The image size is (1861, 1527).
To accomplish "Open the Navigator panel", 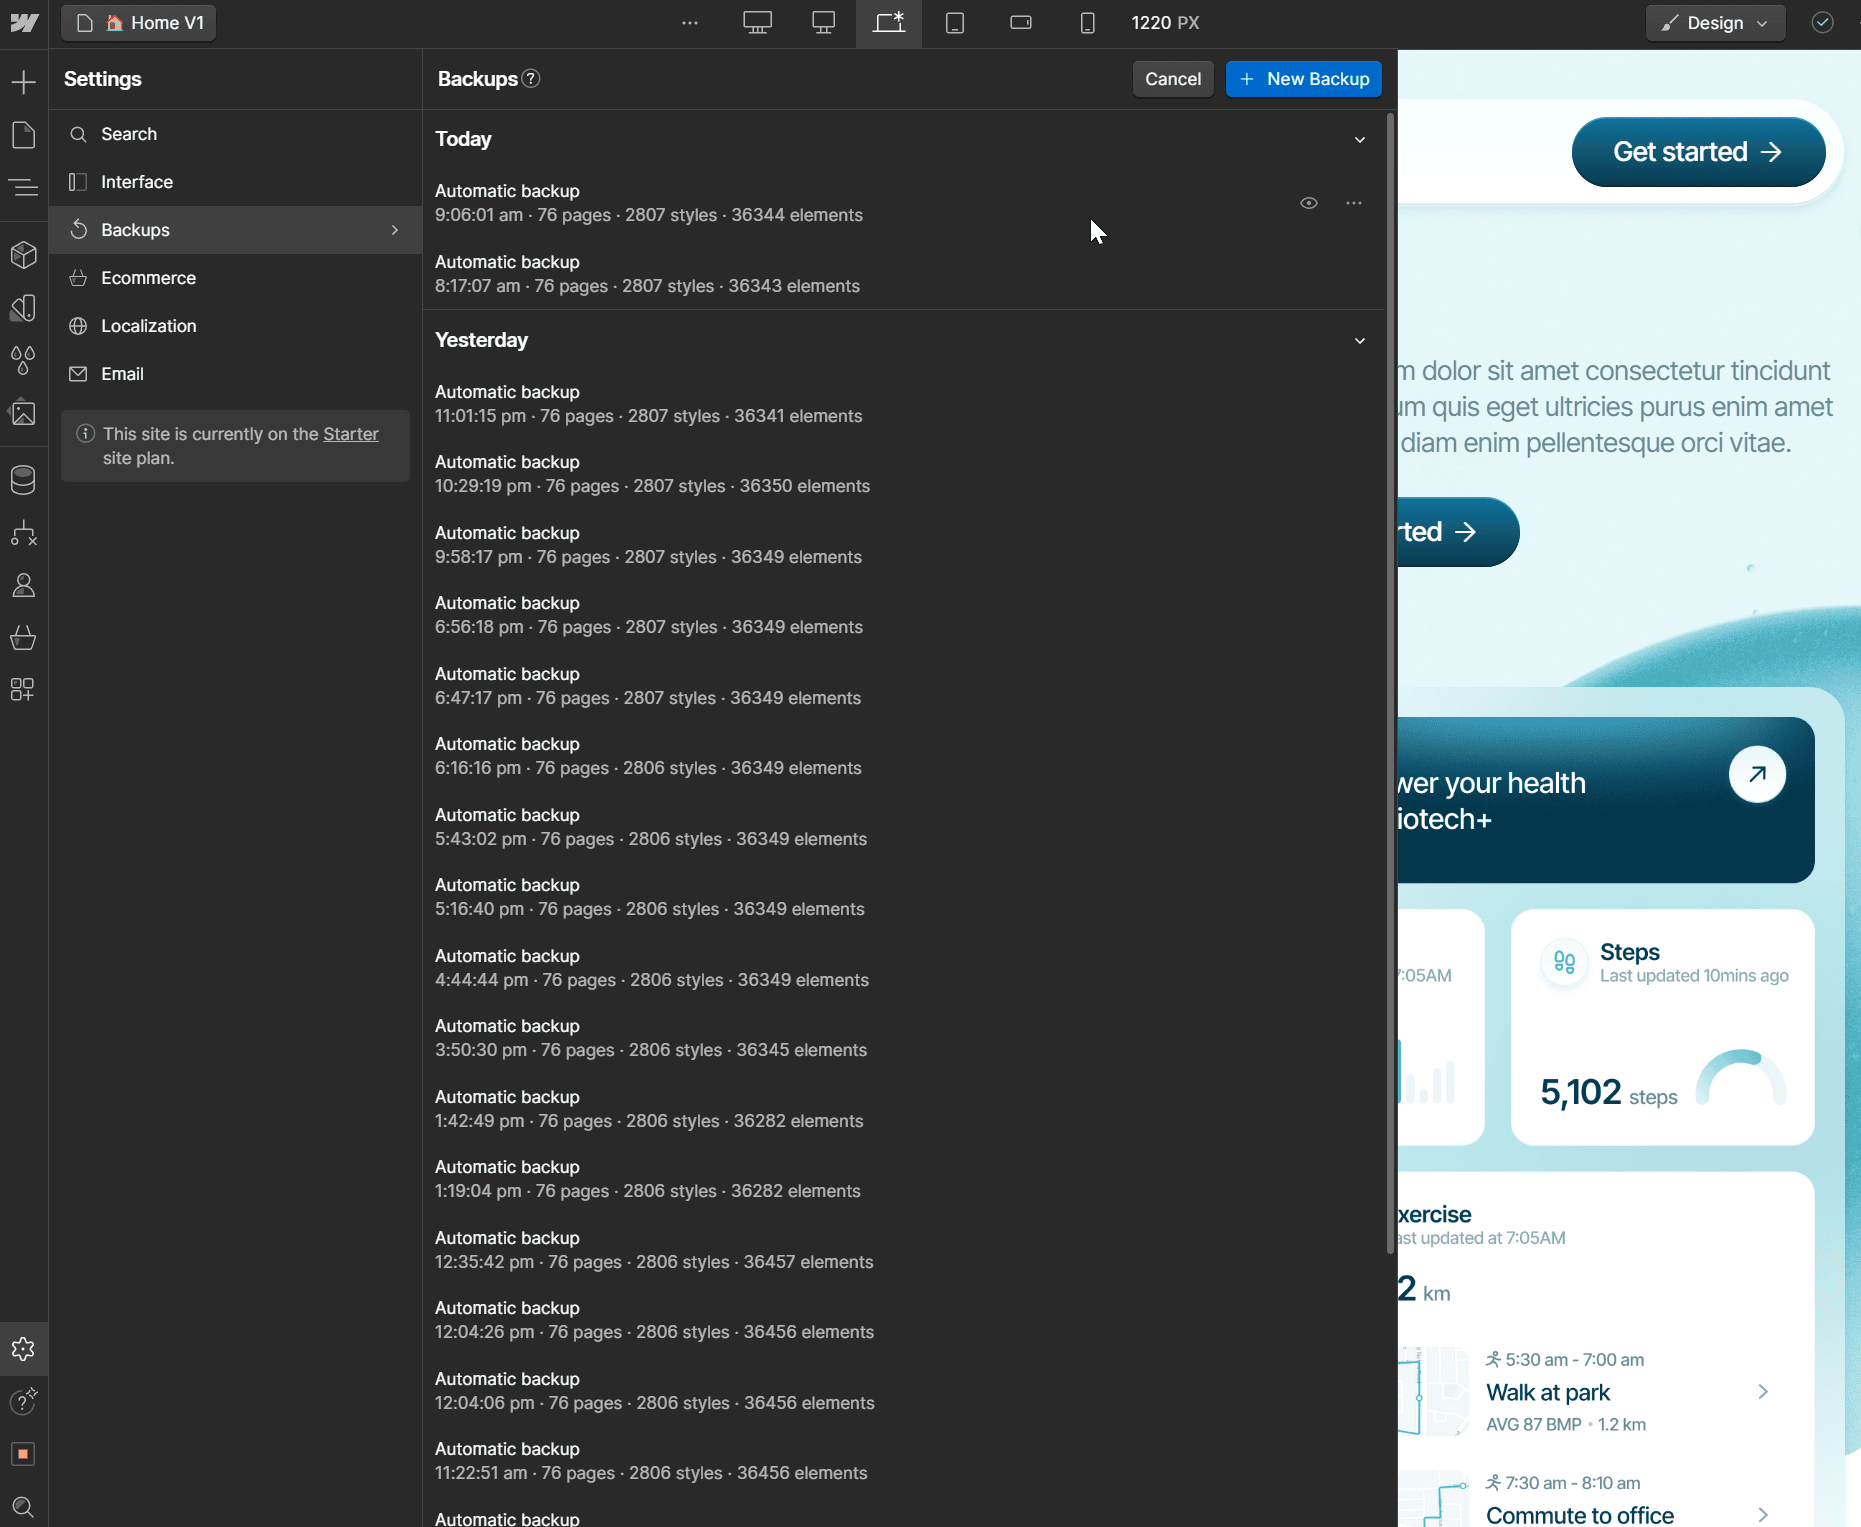I will coord(24,188).
